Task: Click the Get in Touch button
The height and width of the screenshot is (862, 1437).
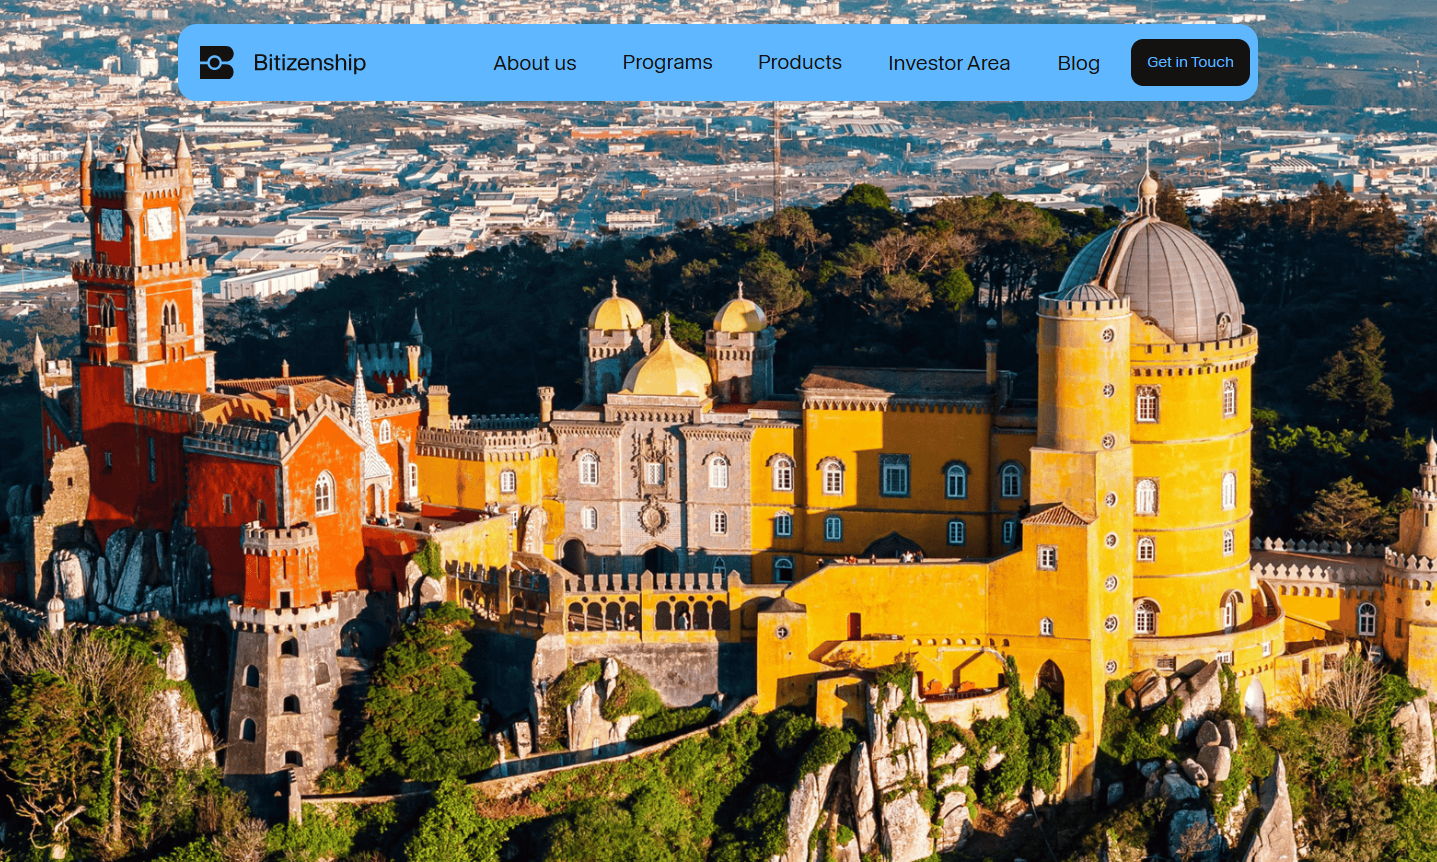Action: 1190,62
